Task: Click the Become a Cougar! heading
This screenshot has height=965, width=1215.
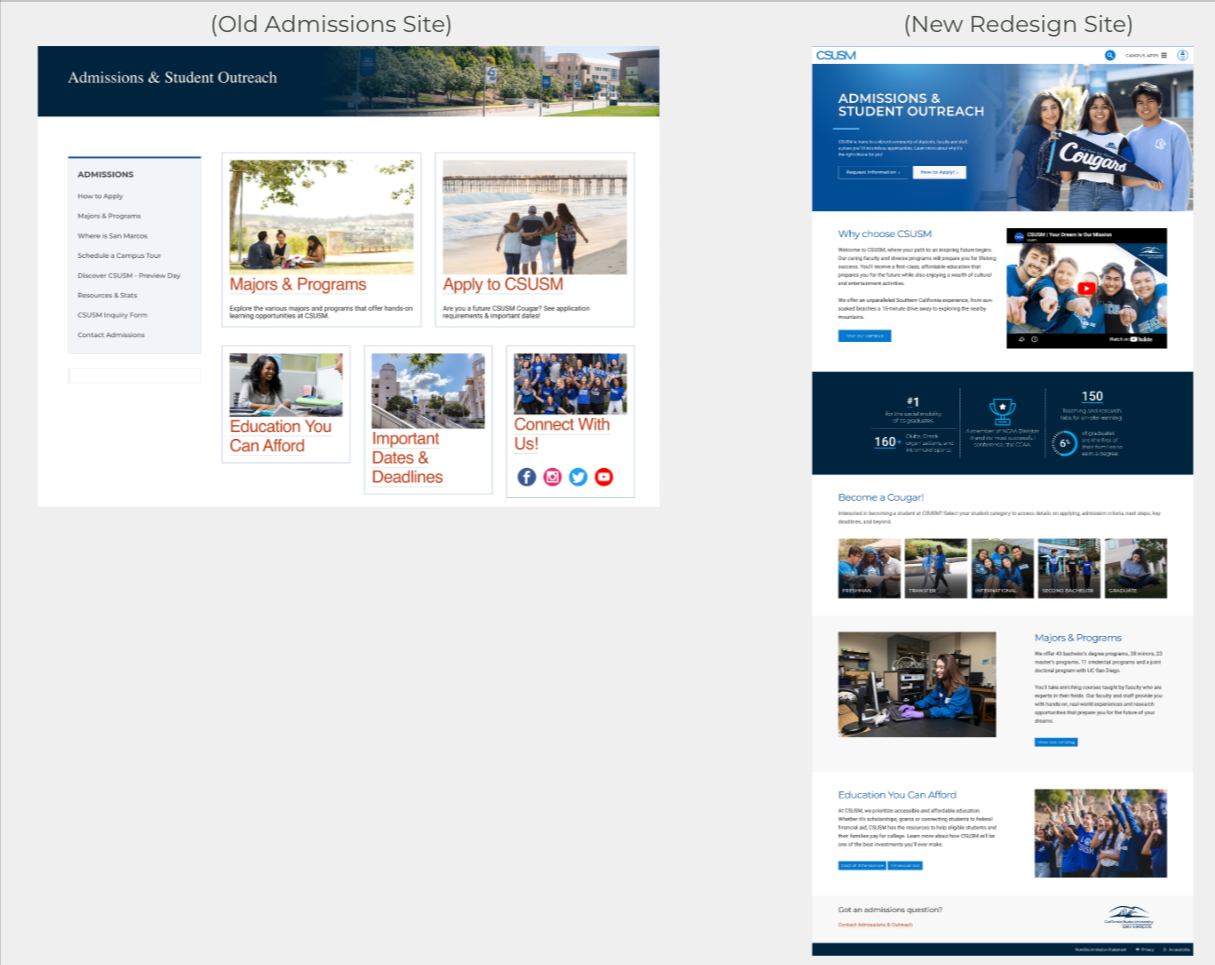Action: coord(881,497)
